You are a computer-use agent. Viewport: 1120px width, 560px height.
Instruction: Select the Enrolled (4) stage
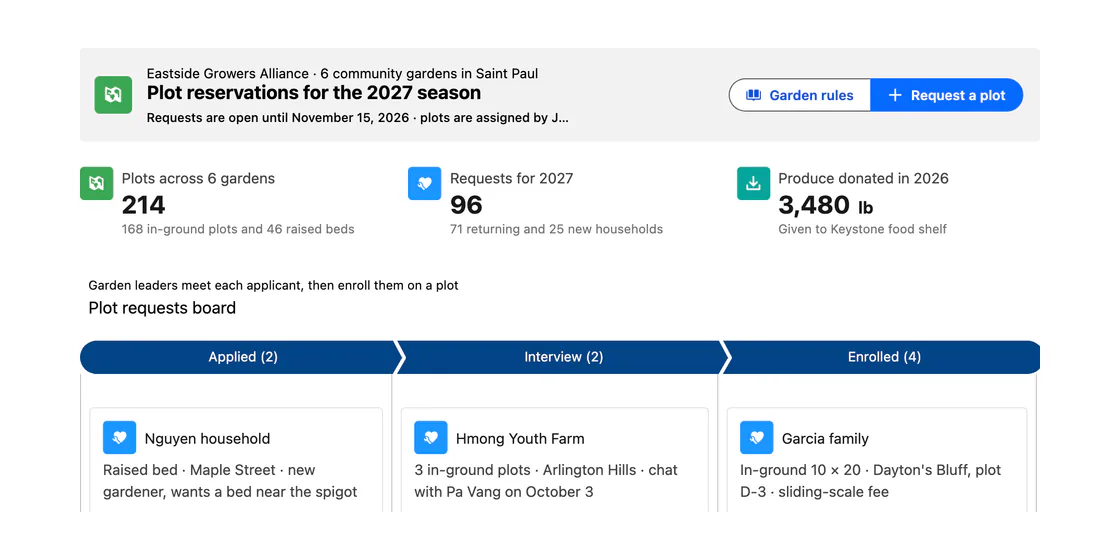click(884, 357)
